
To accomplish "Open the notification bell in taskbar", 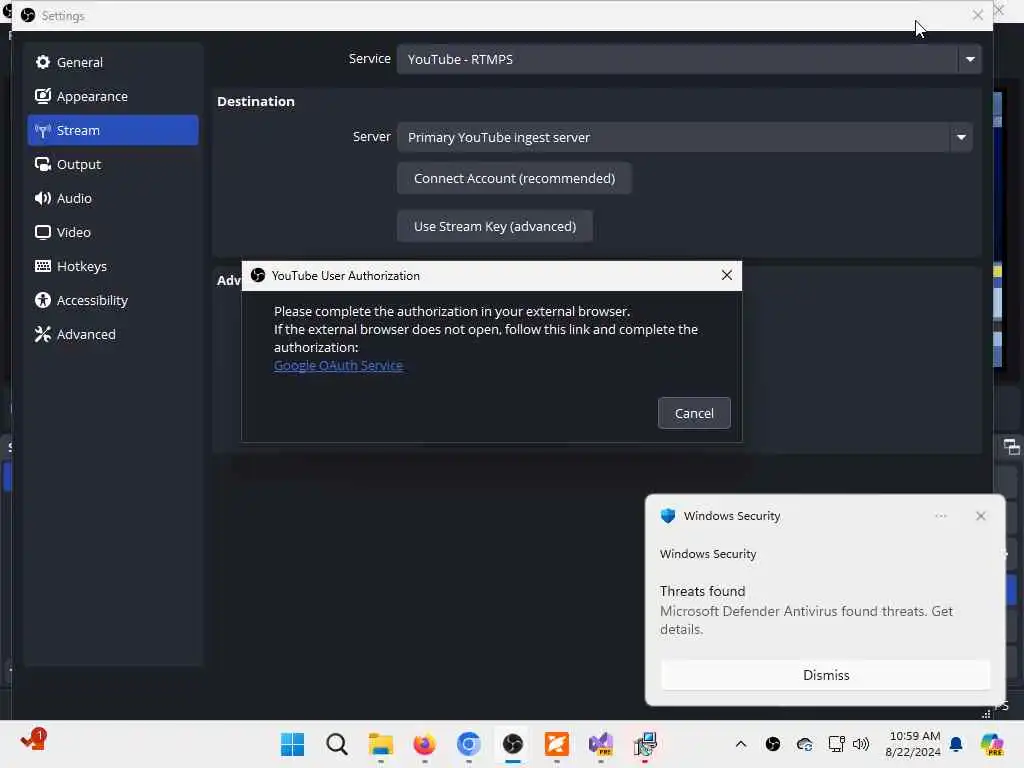I will [956, 744].
